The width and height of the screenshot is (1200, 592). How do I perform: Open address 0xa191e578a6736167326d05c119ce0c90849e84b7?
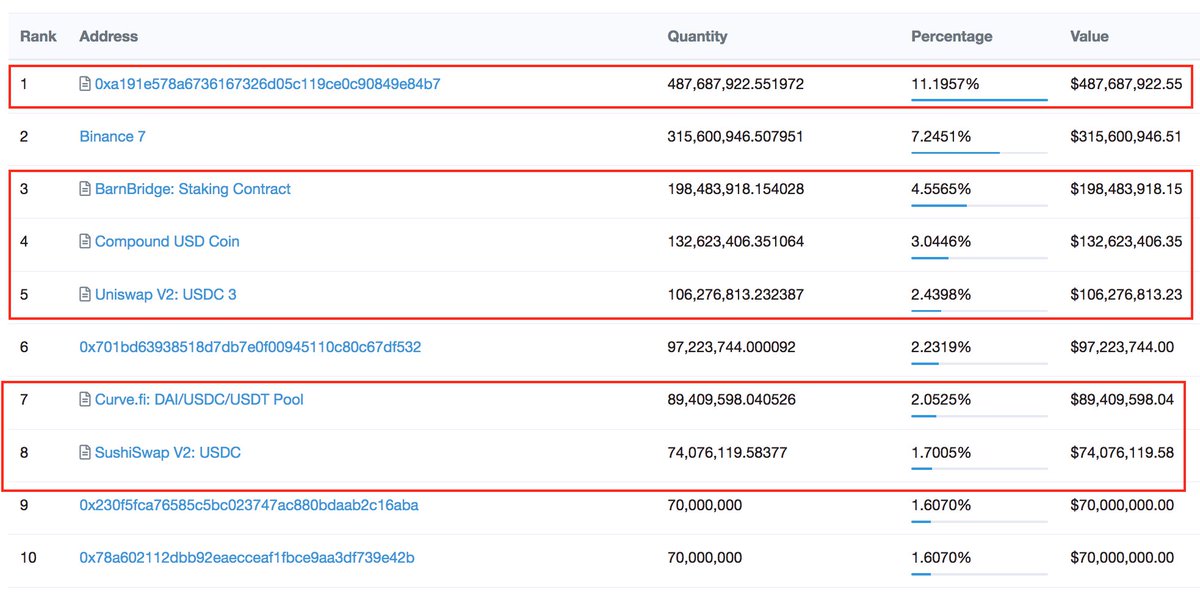click(267, 85)
